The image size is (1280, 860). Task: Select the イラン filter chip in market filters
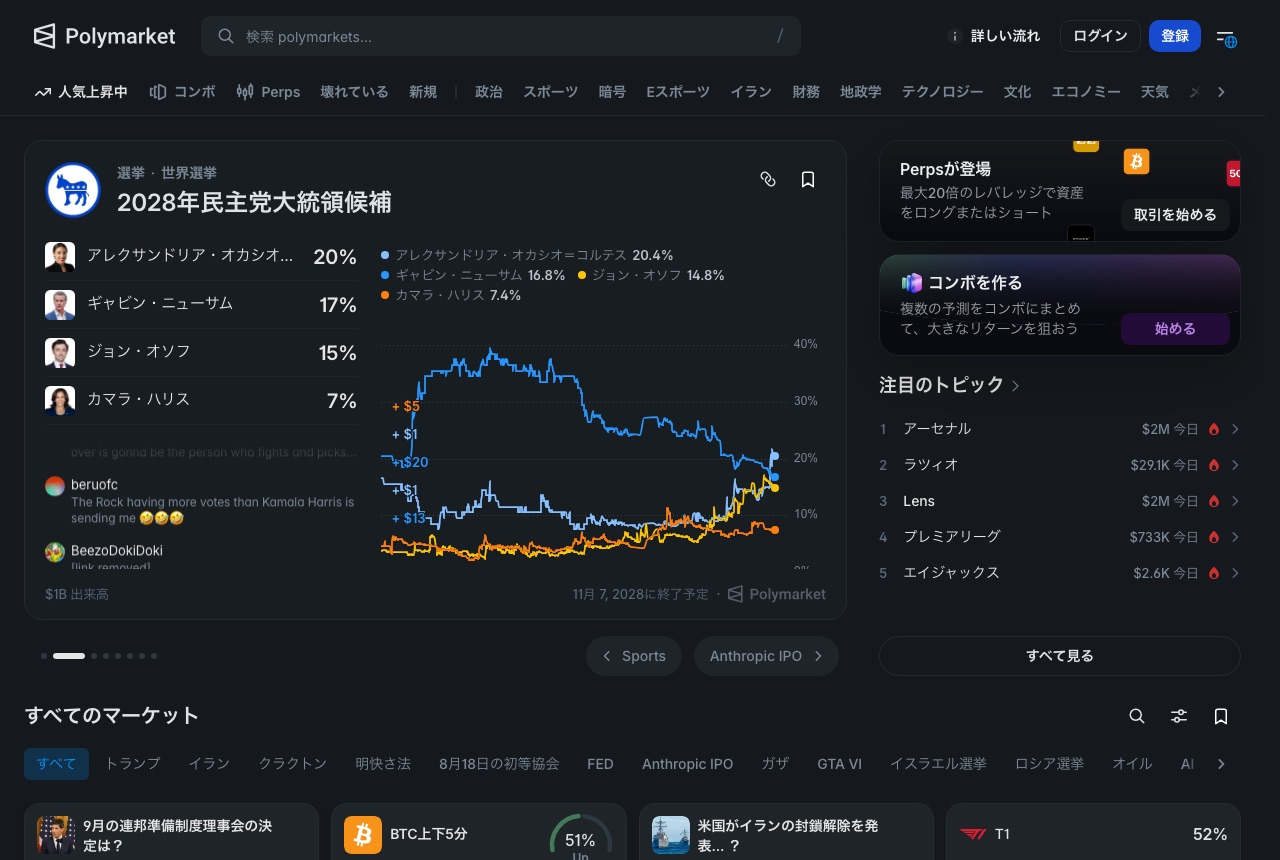click(x=210, y=764)
